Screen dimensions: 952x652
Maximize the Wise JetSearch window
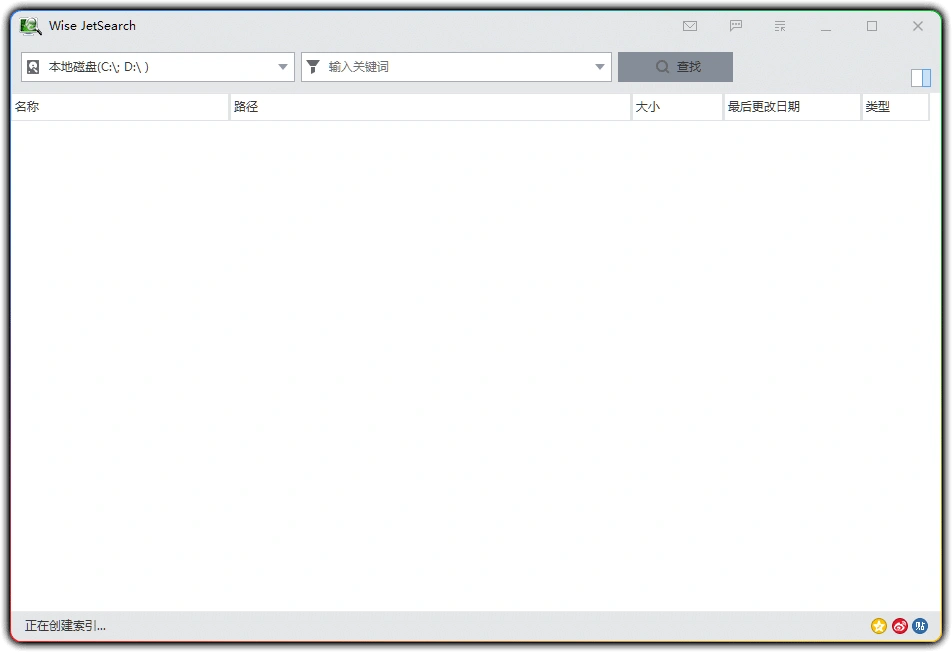pyautogui.click(x=872, y=26)
